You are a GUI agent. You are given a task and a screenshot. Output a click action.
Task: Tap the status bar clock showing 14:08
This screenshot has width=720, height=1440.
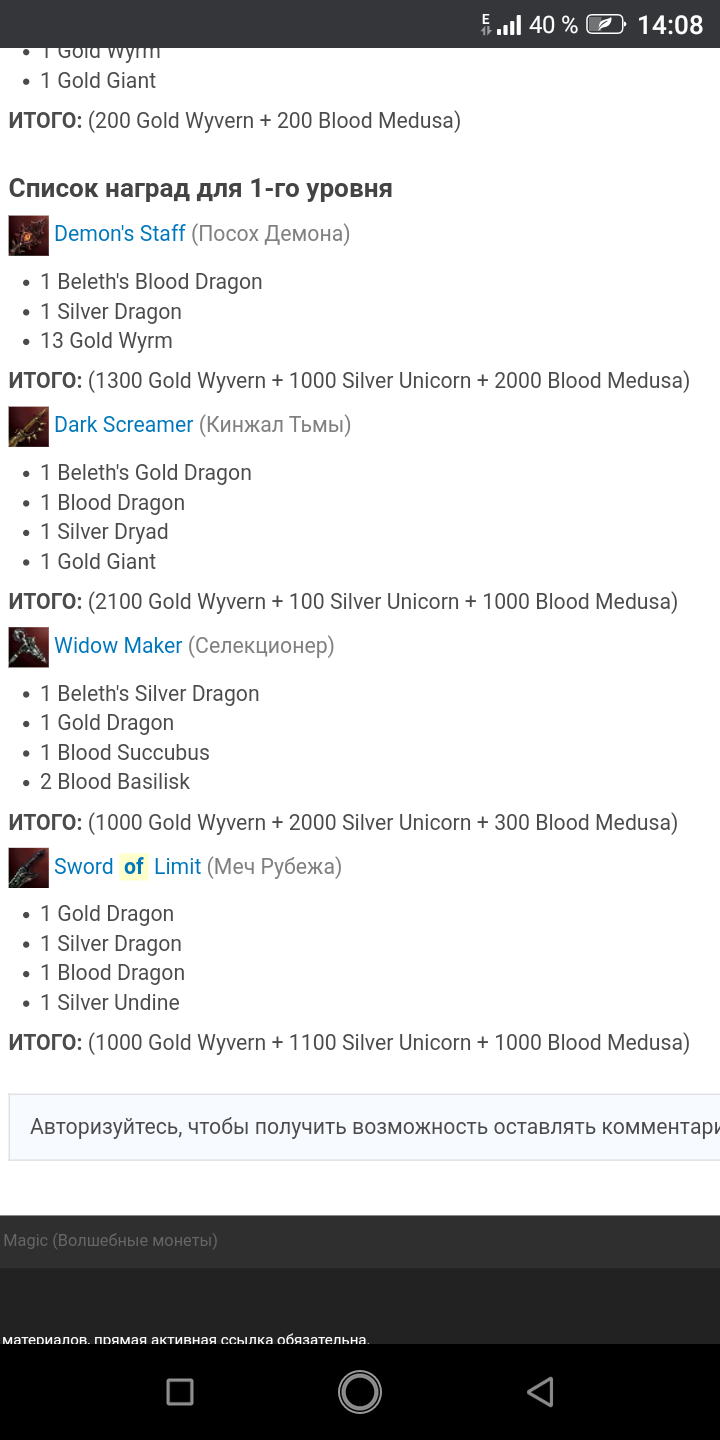pyautogui.click(x=670, y=25)
